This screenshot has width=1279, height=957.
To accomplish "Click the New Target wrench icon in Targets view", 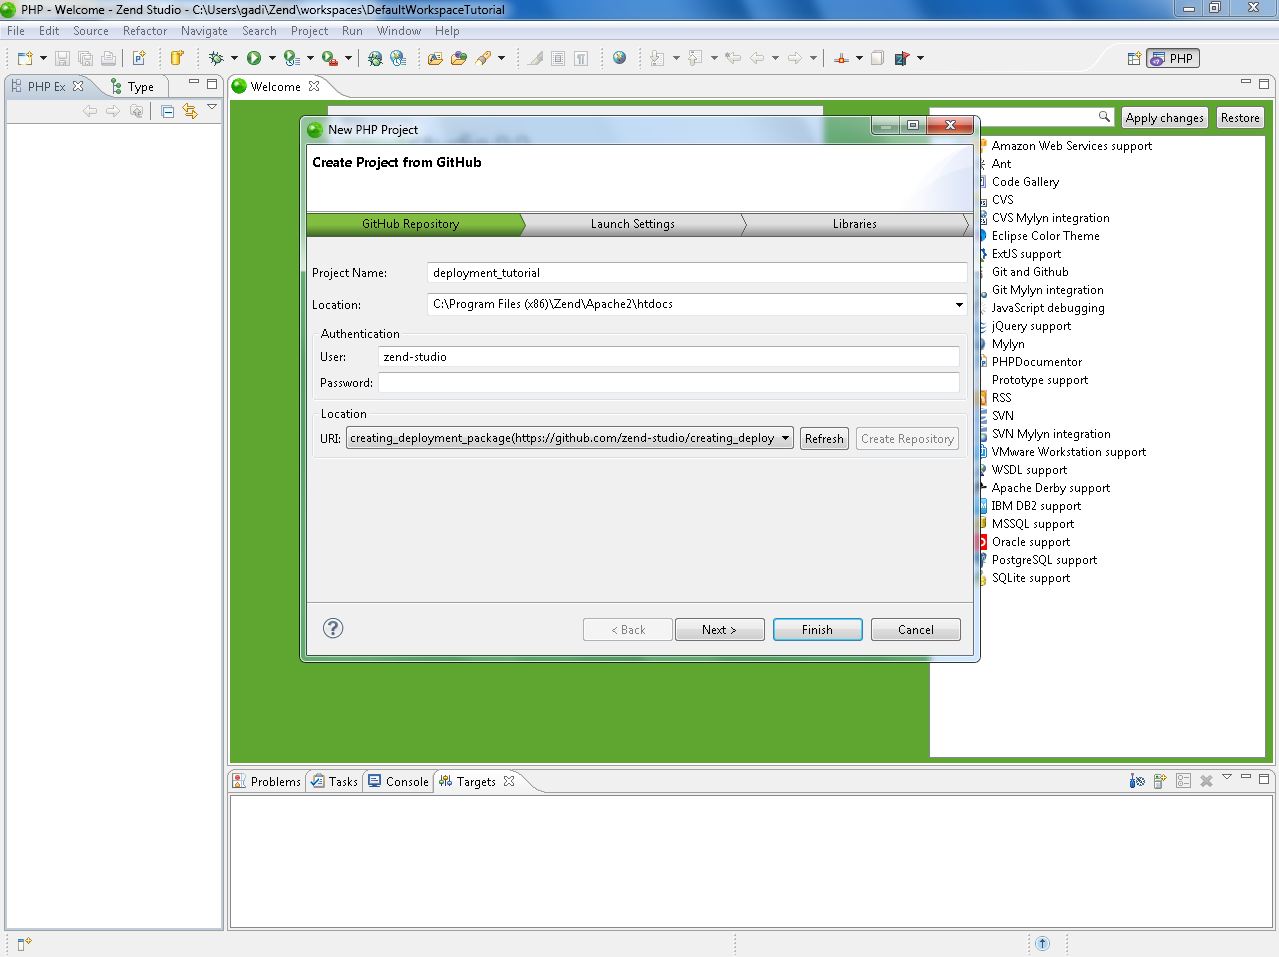I will 1137,781.
